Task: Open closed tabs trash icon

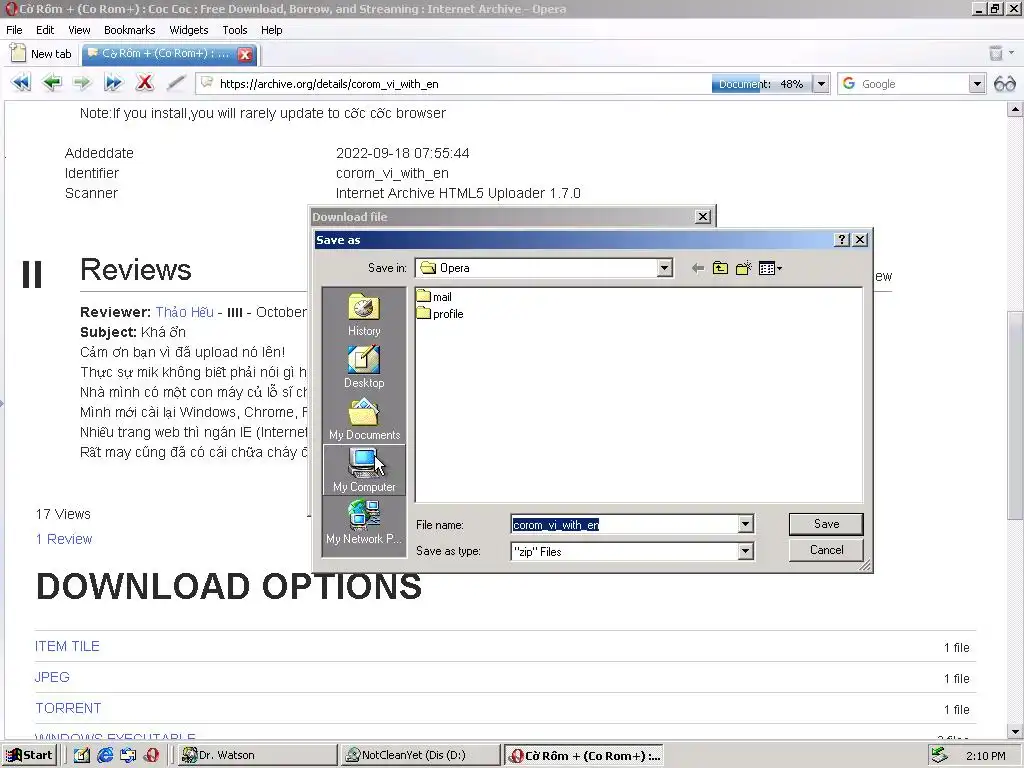Action: (x=996, y=53)
